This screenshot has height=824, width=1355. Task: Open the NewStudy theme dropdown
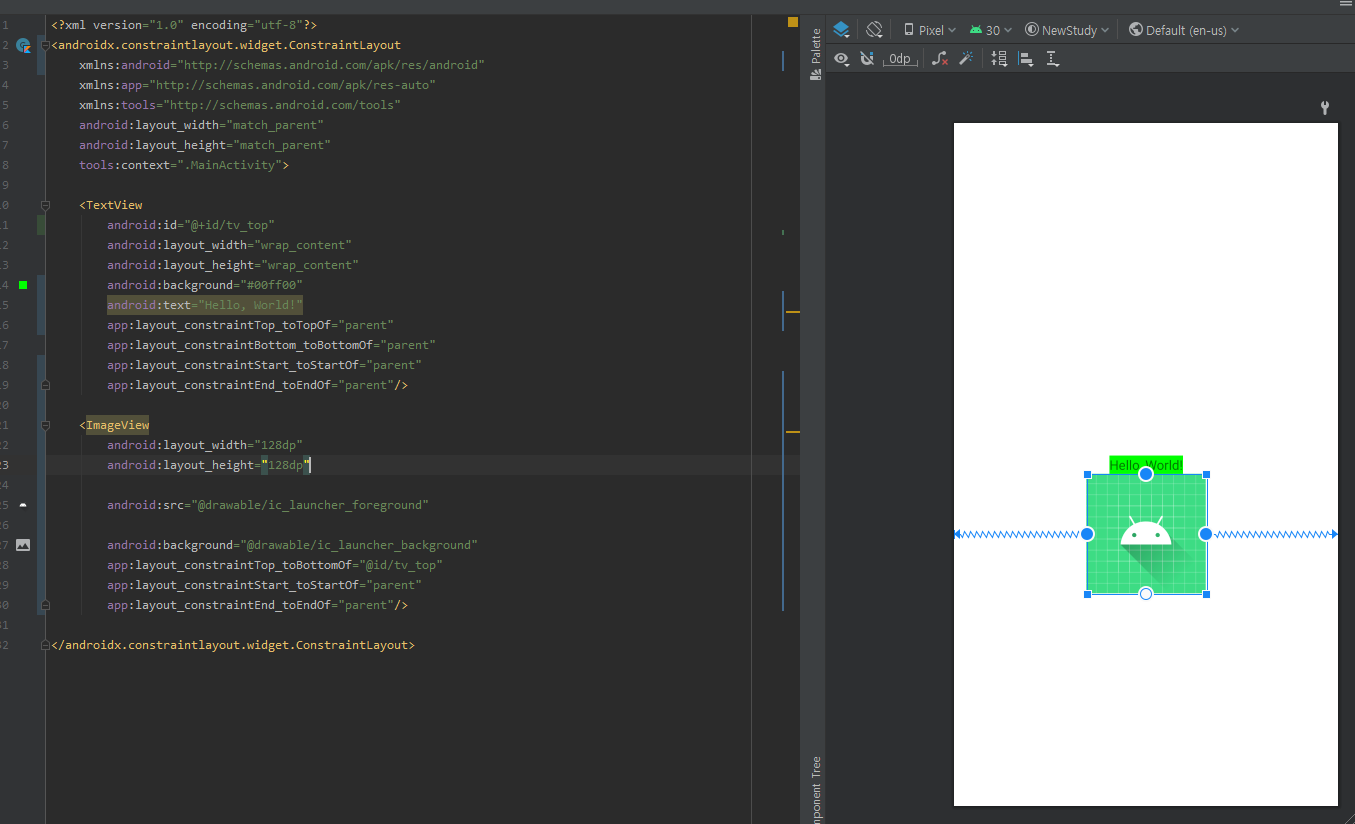click(x=1067, y=30)
